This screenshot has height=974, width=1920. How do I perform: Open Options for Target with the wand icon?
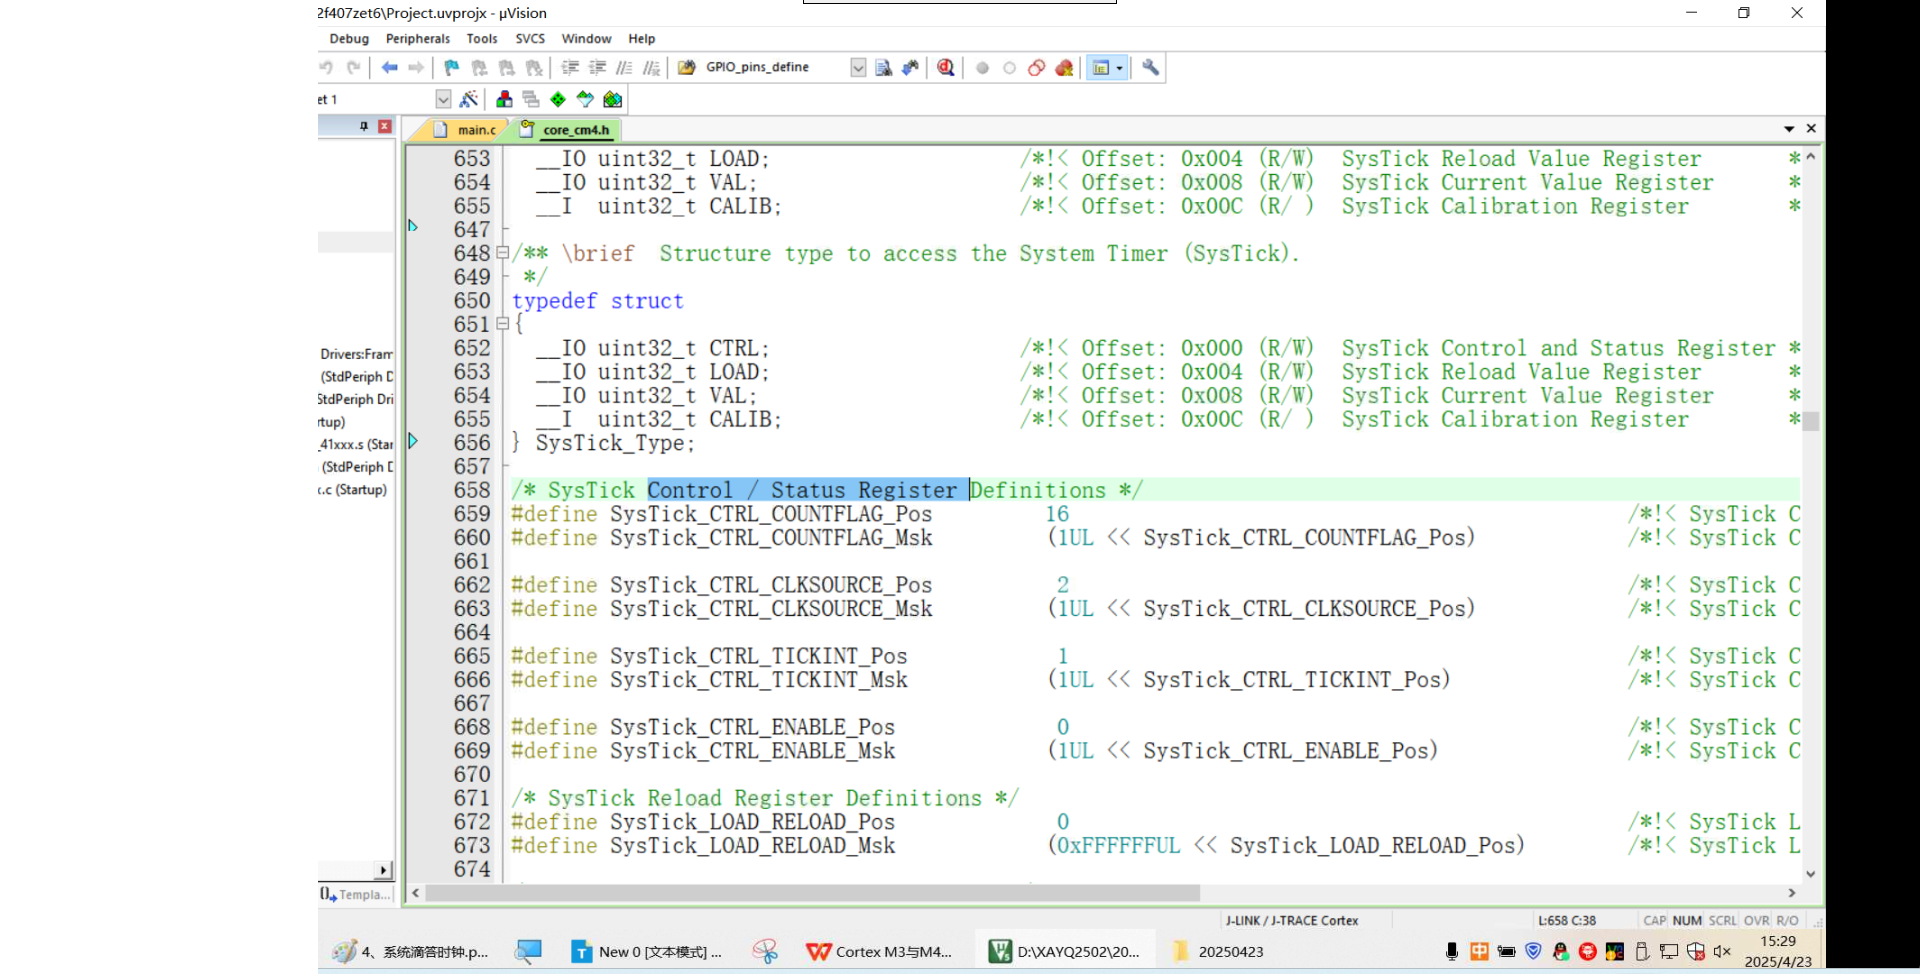[469, 99]
